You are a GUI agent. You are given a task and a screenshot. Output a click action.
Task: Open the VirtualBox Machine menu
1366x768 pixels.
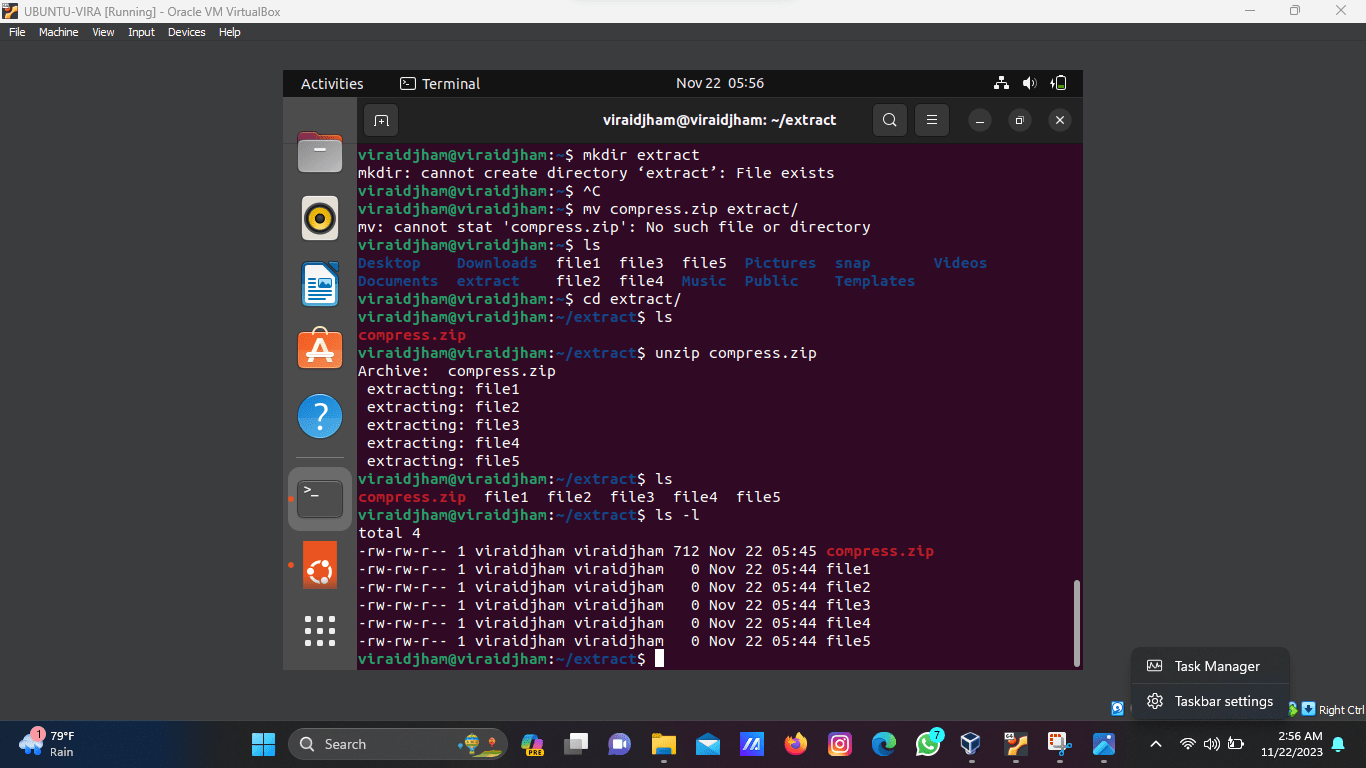(x=58, y=32)
